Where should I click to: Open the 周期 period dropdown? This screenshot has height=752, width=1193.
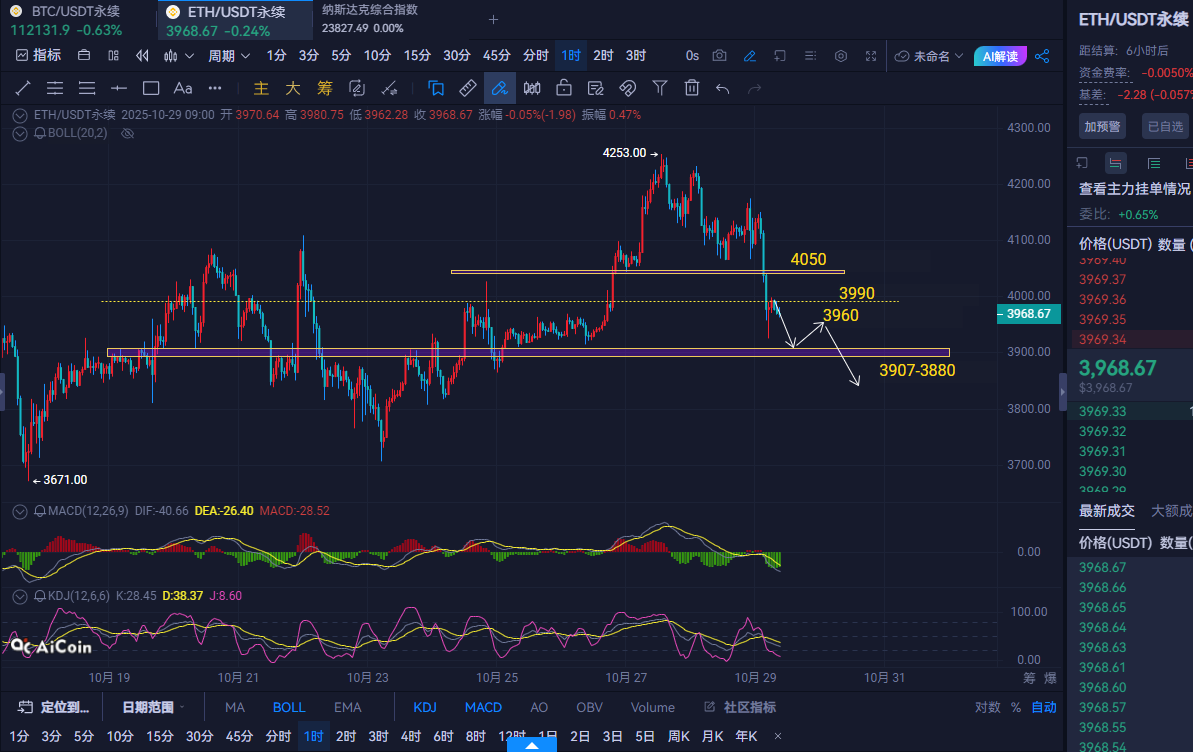227,56
